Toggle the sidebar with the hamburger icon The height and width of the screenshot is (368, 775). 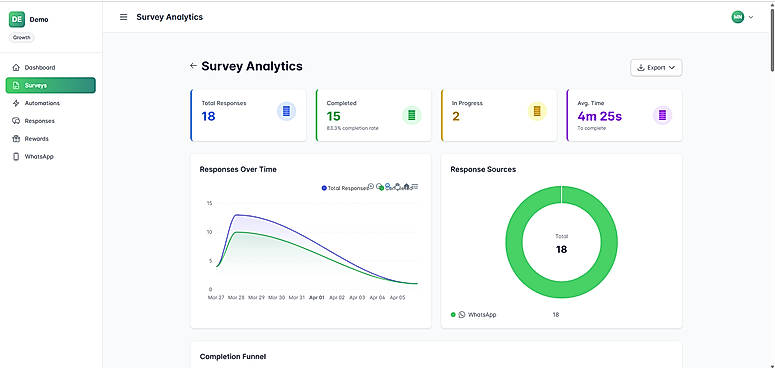tap(124, 17)
